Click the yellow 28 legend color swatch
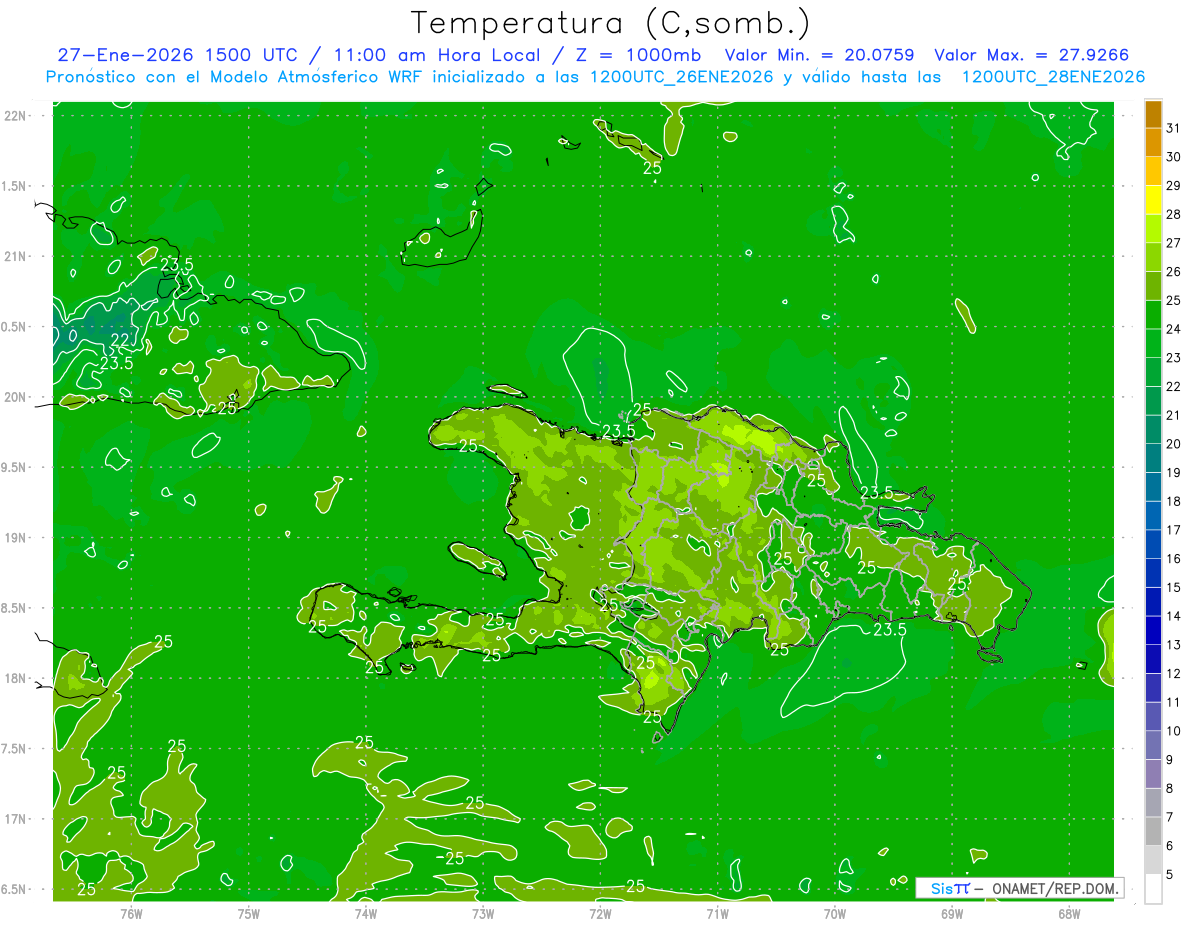Viewport: 1200px width, 927px height. click(x=1153, y=201)
